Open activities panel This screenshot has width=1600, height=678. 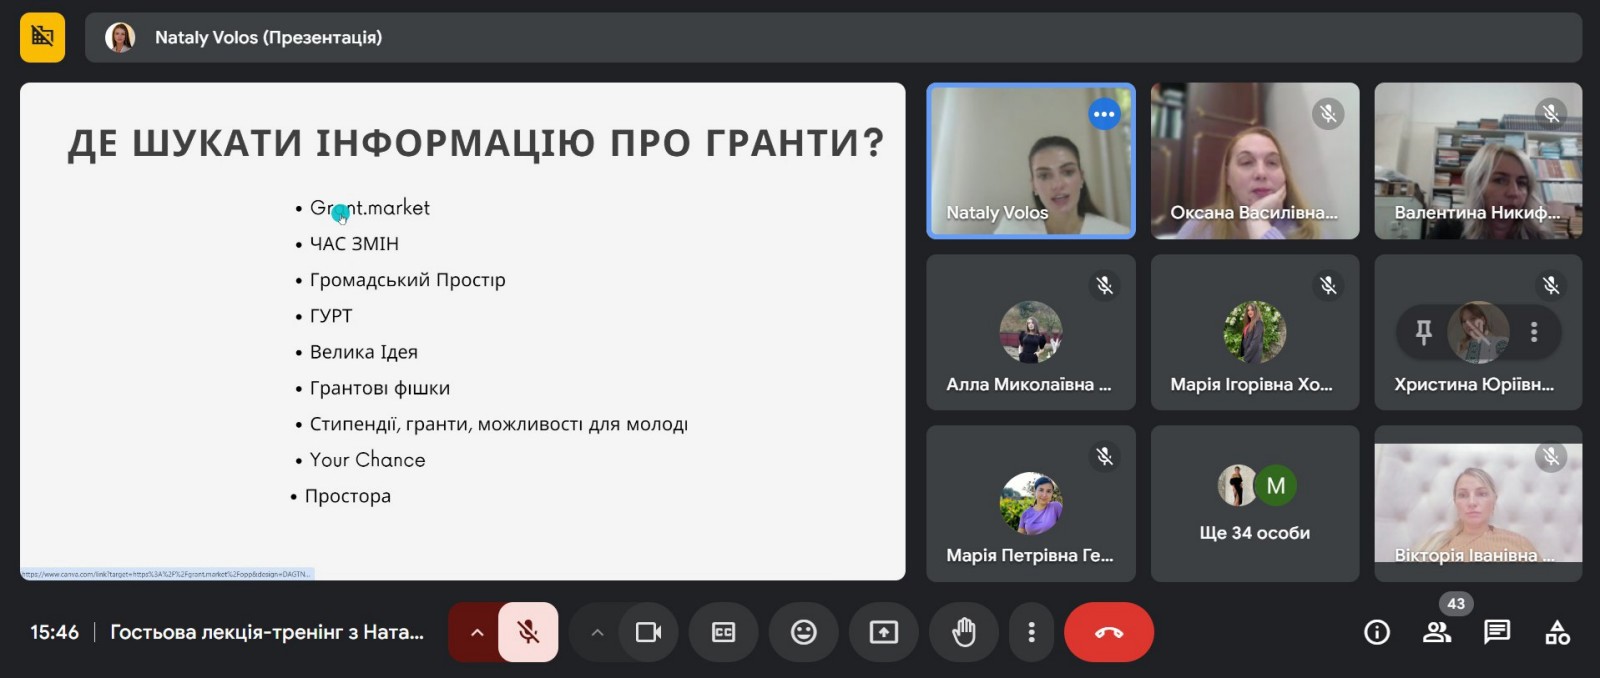tap(1557, 632)
